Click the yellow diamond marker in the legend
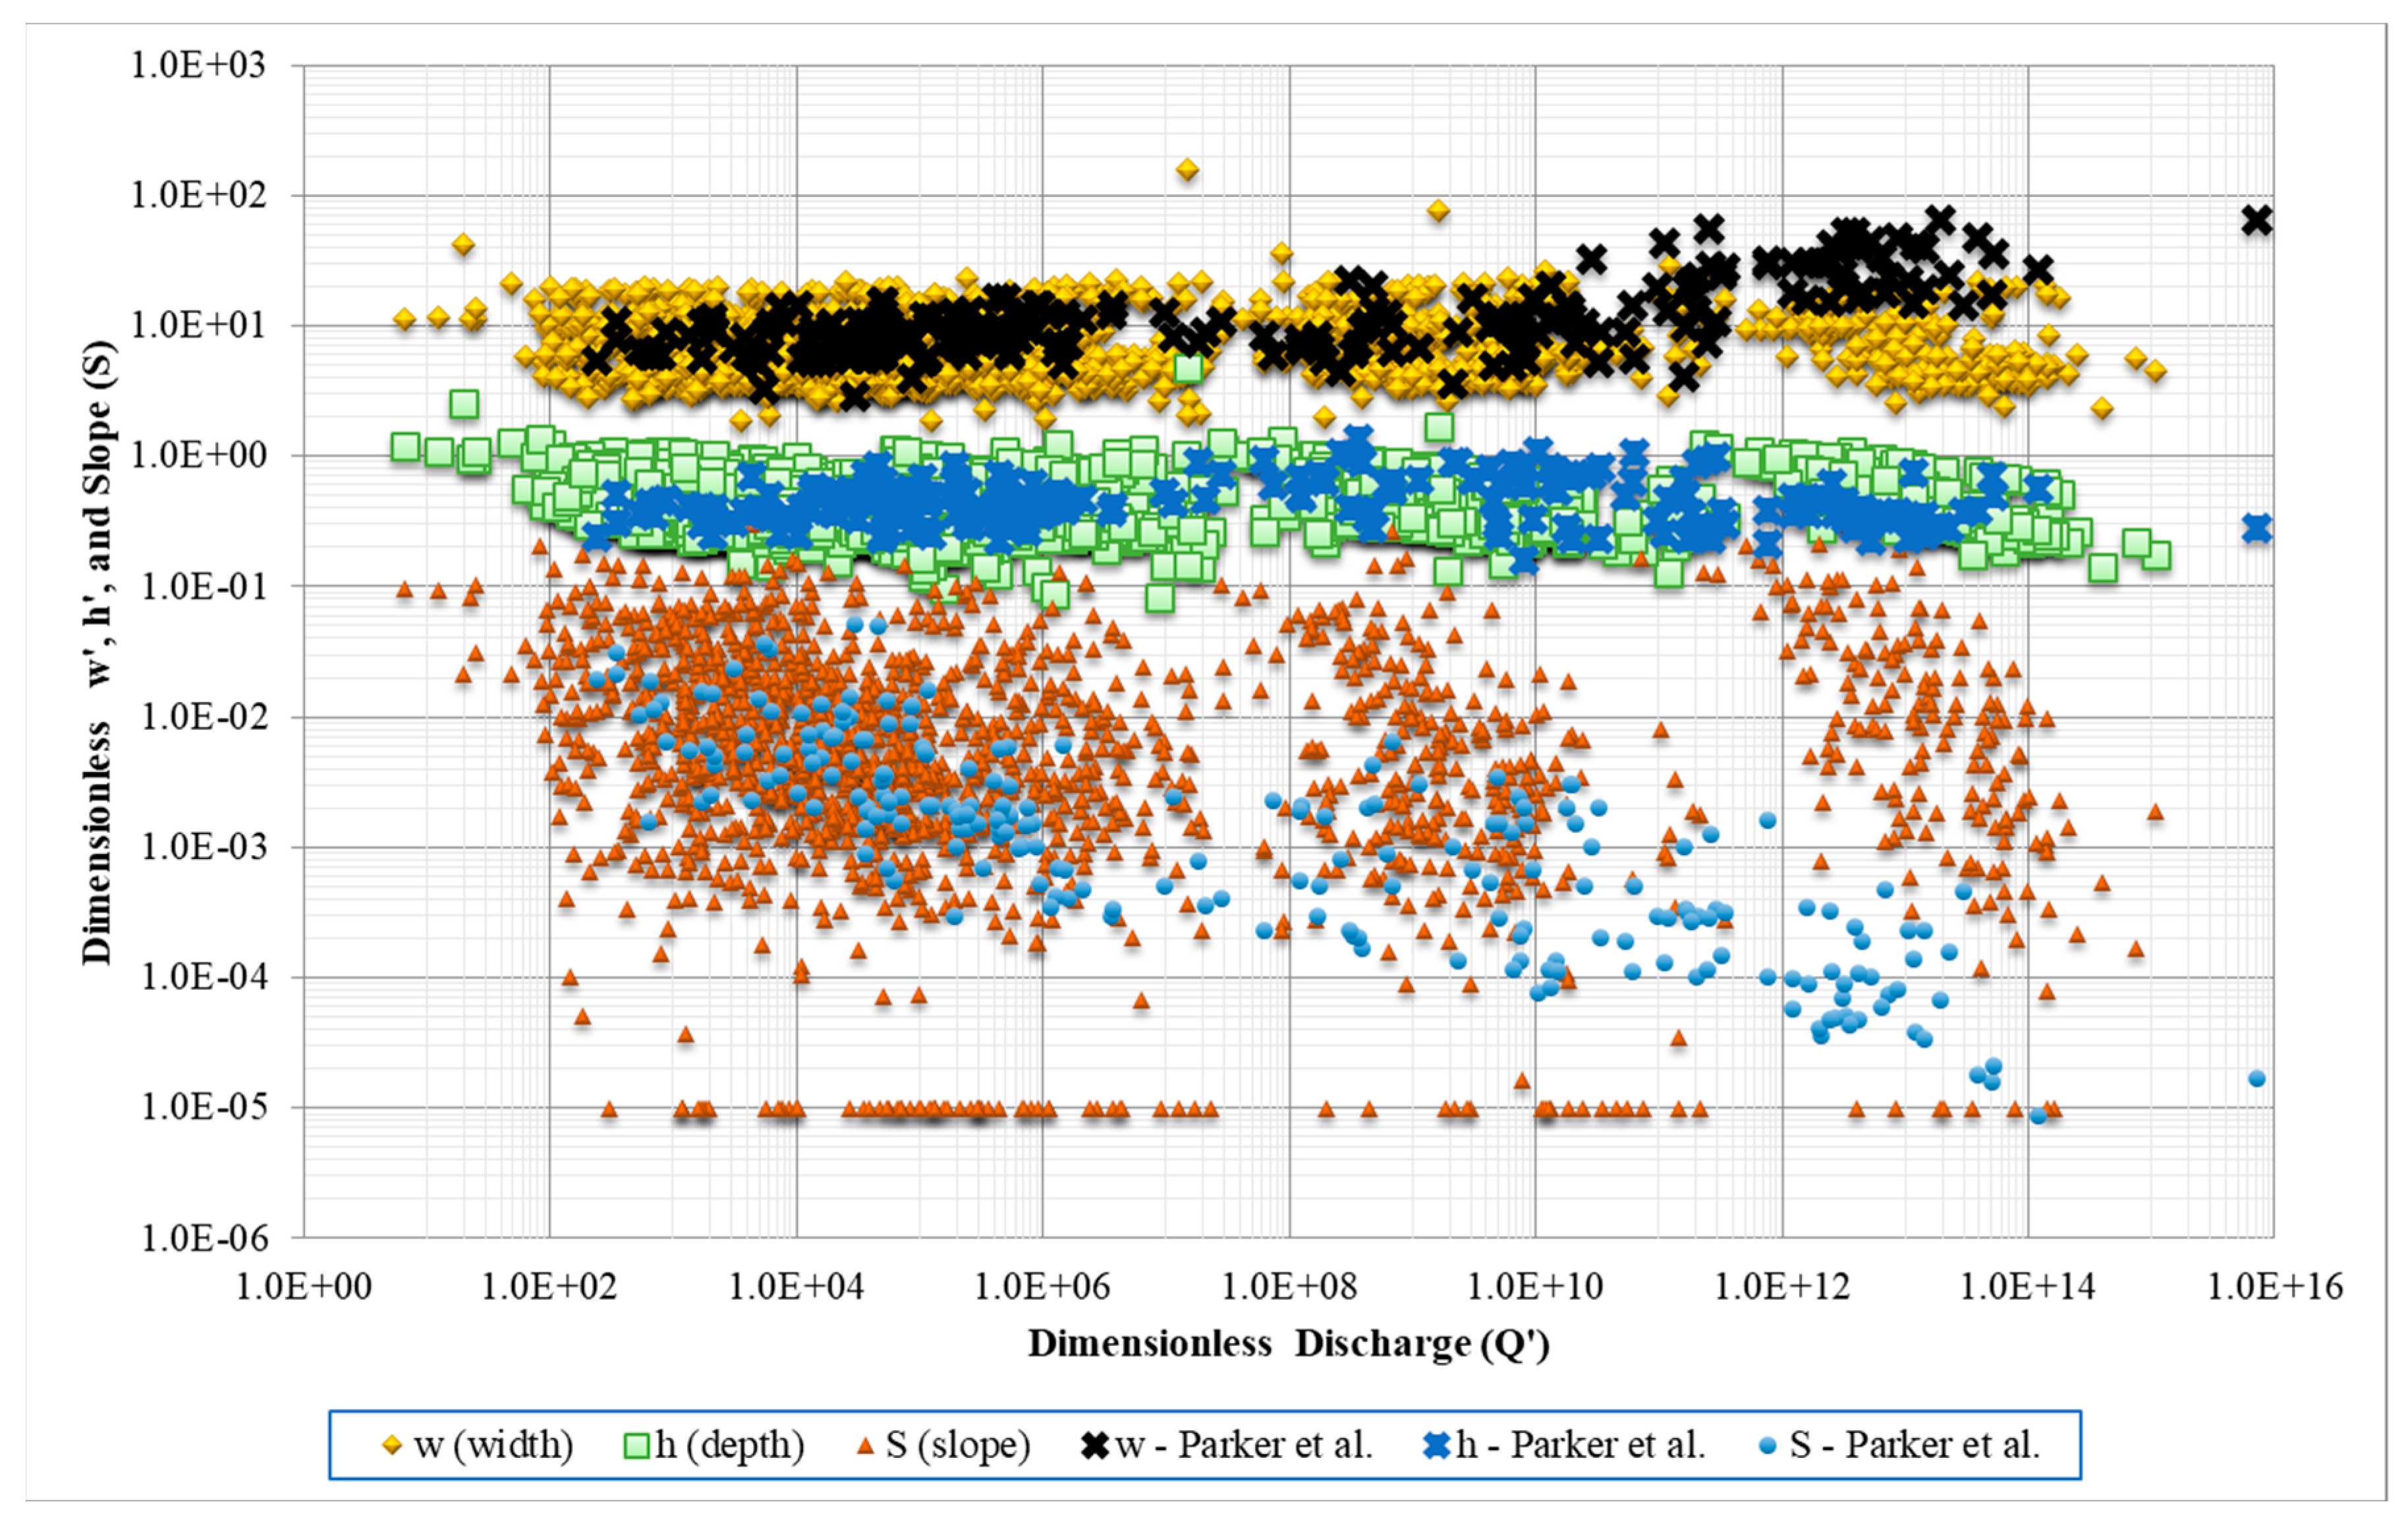This screenshot has height=1531, width=2408. point(393,1445)
